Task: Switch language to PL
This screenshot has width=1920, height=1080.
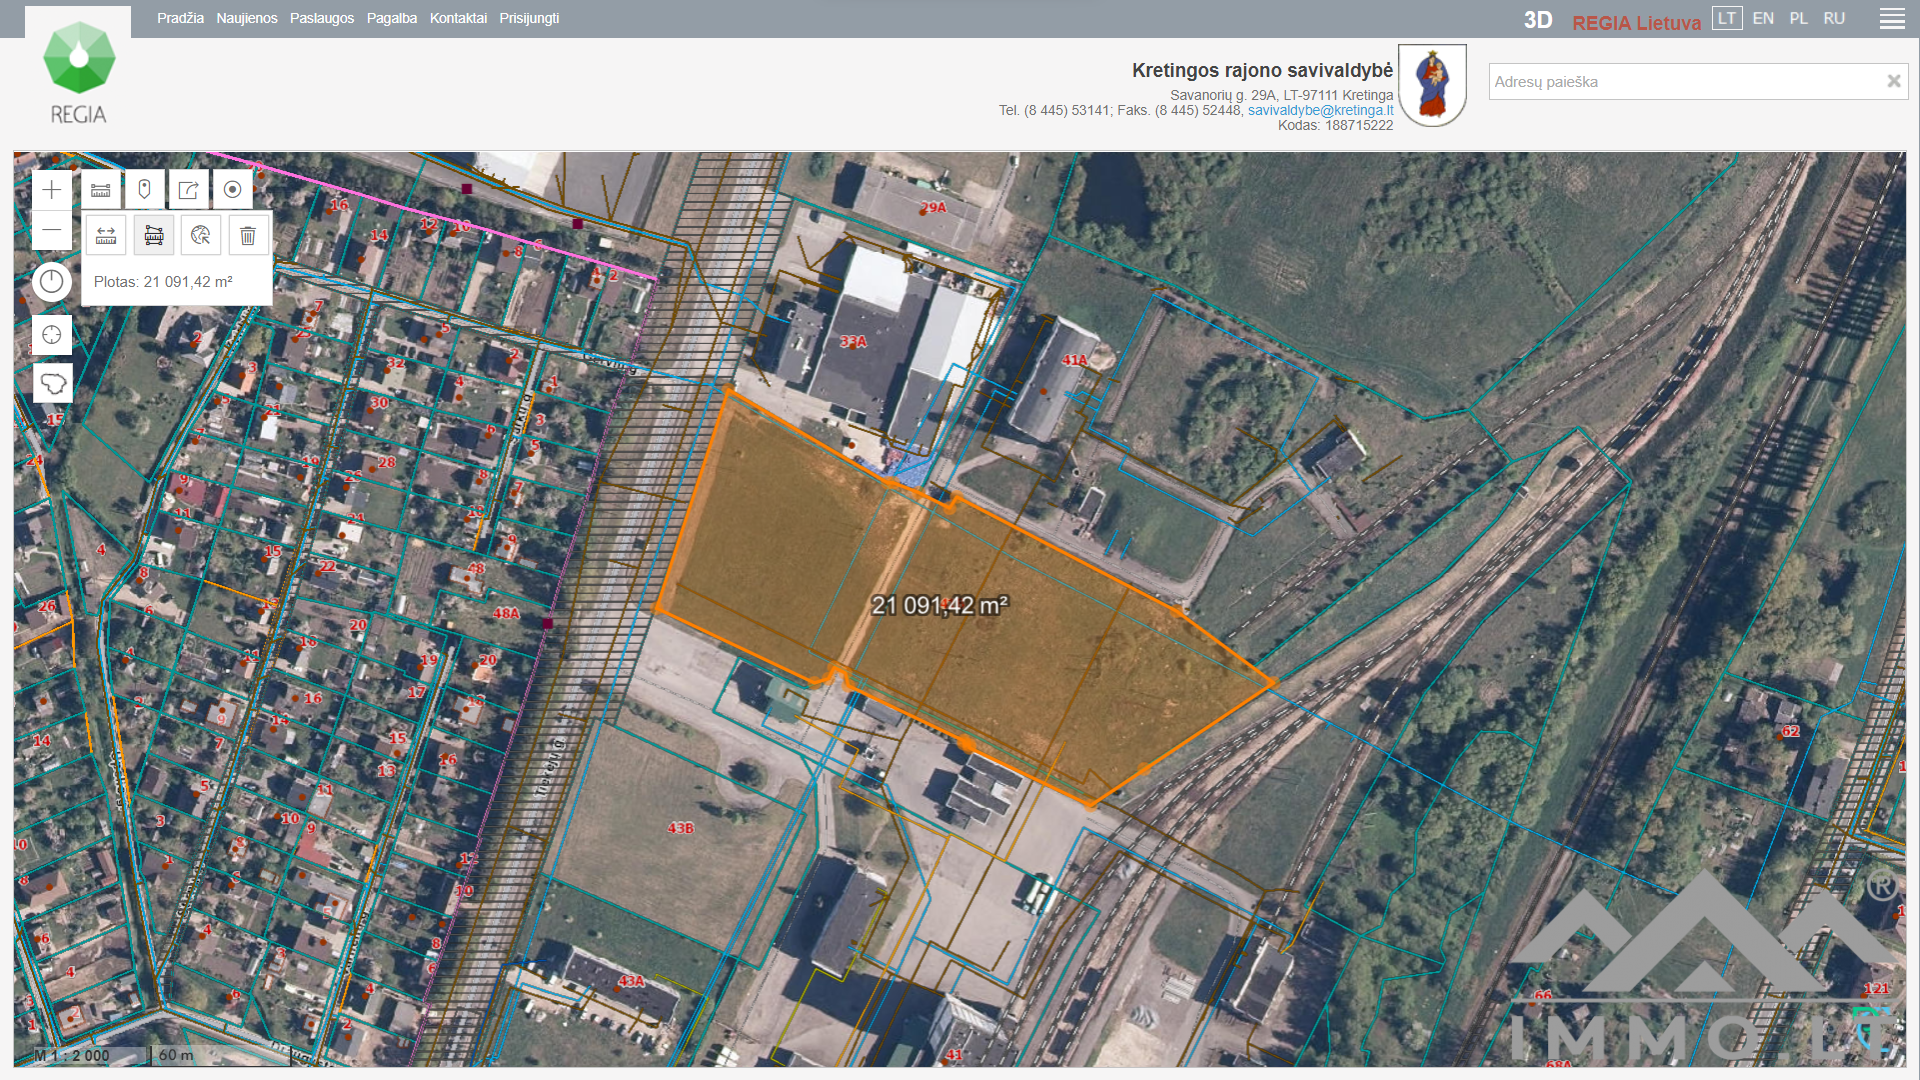Action: coord(1799,18)
